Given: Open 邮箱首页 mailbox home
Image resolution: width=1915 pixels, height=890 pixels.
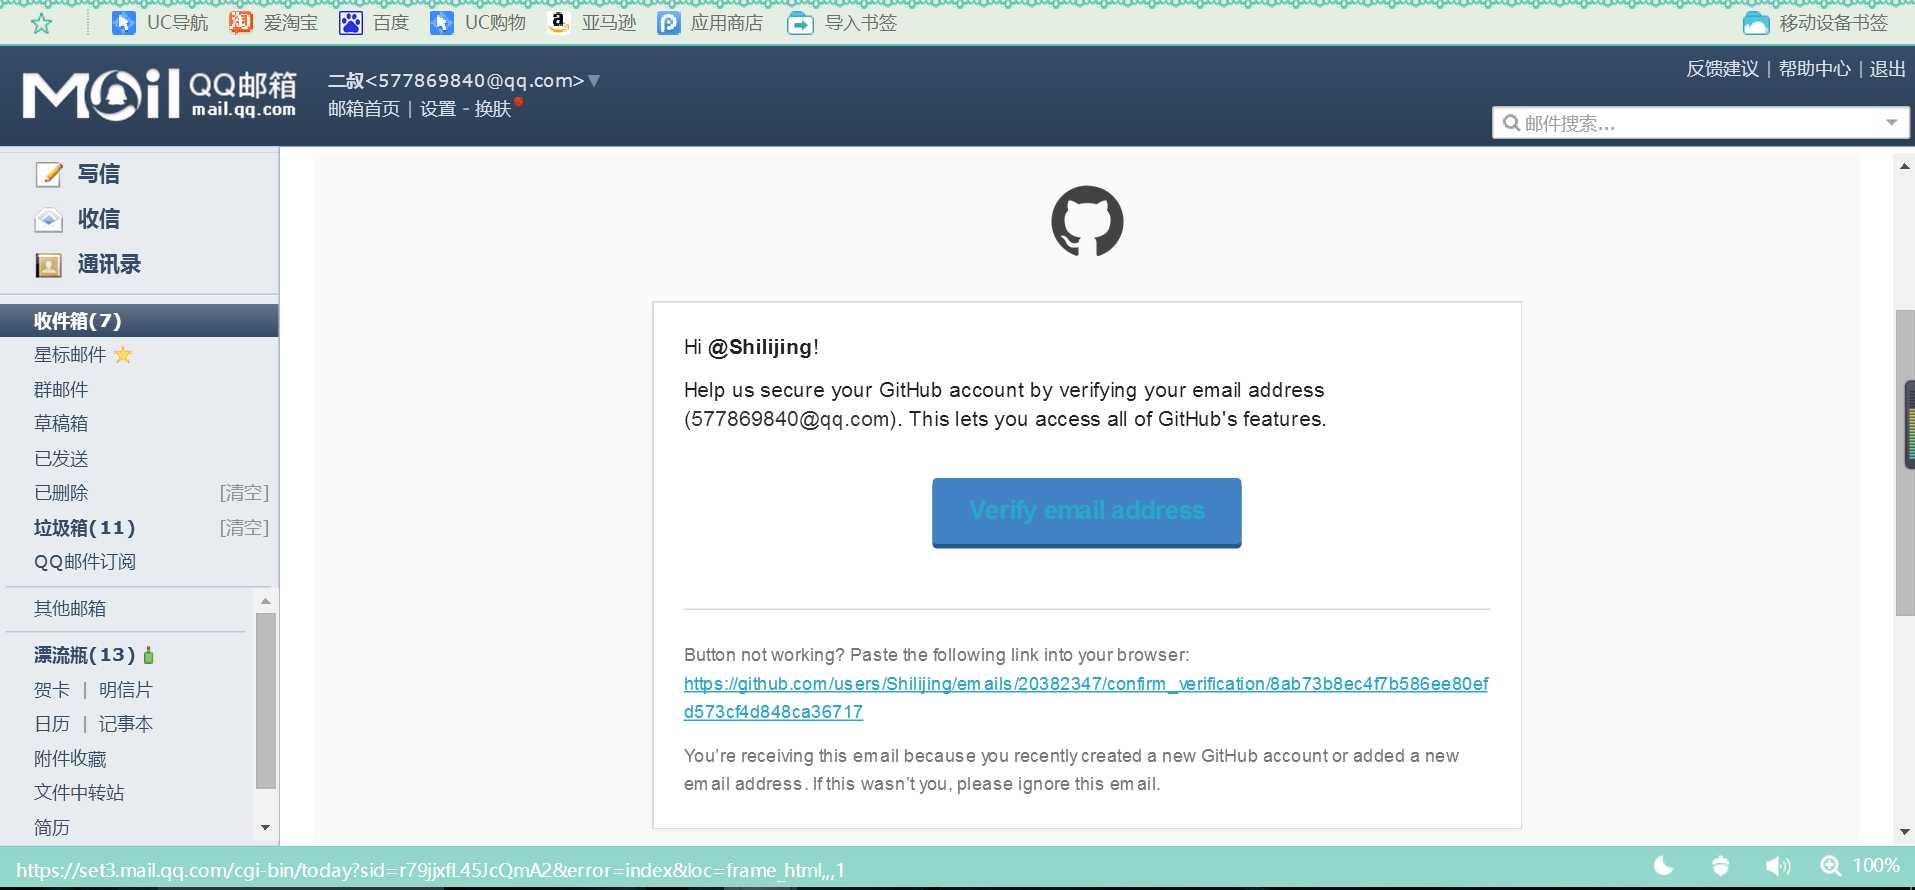Looking at the screenshot, I should [364, 108].
